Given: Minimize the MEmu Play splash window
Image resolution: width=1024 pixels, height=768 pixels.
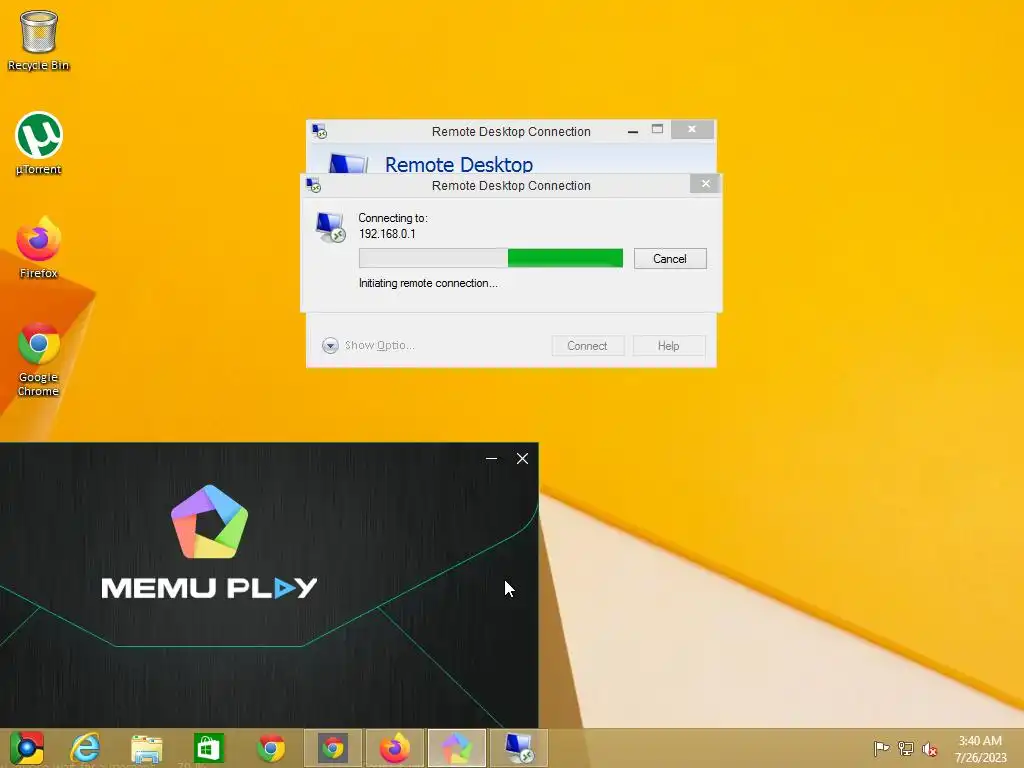Looking at the screenshot, I should click(492, 458).
